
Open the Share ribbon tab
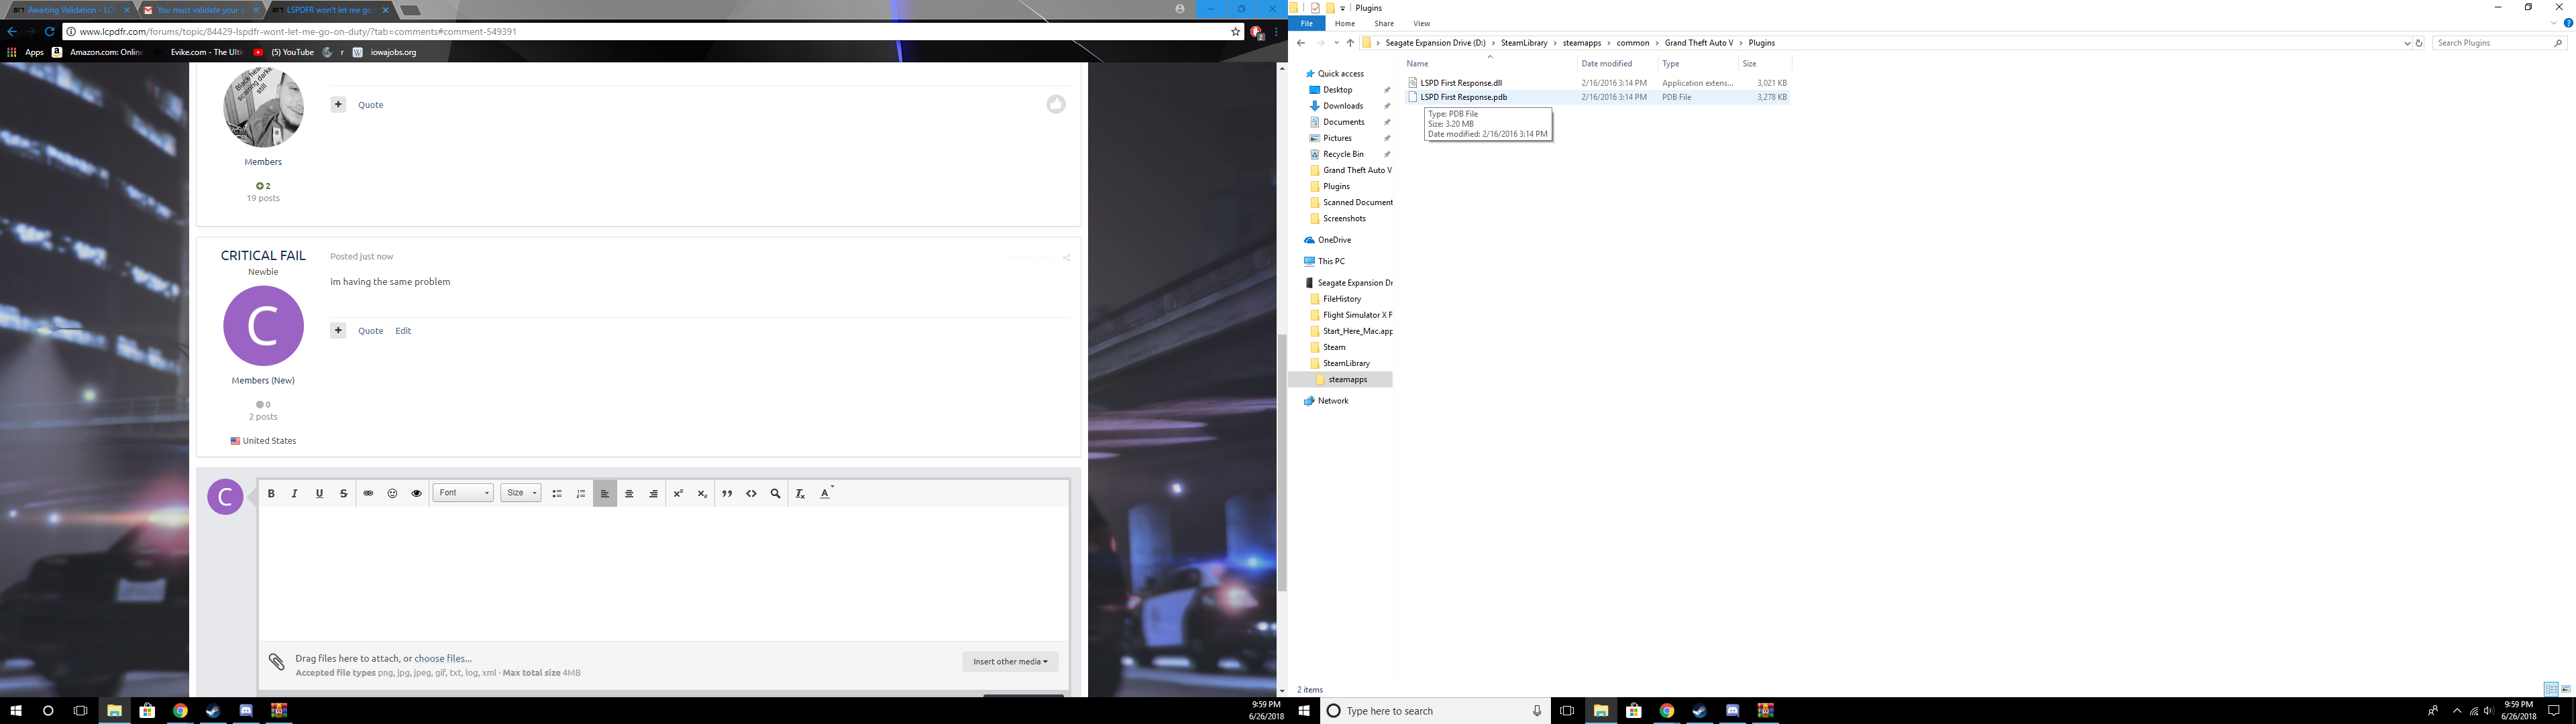pos(1383,24)
